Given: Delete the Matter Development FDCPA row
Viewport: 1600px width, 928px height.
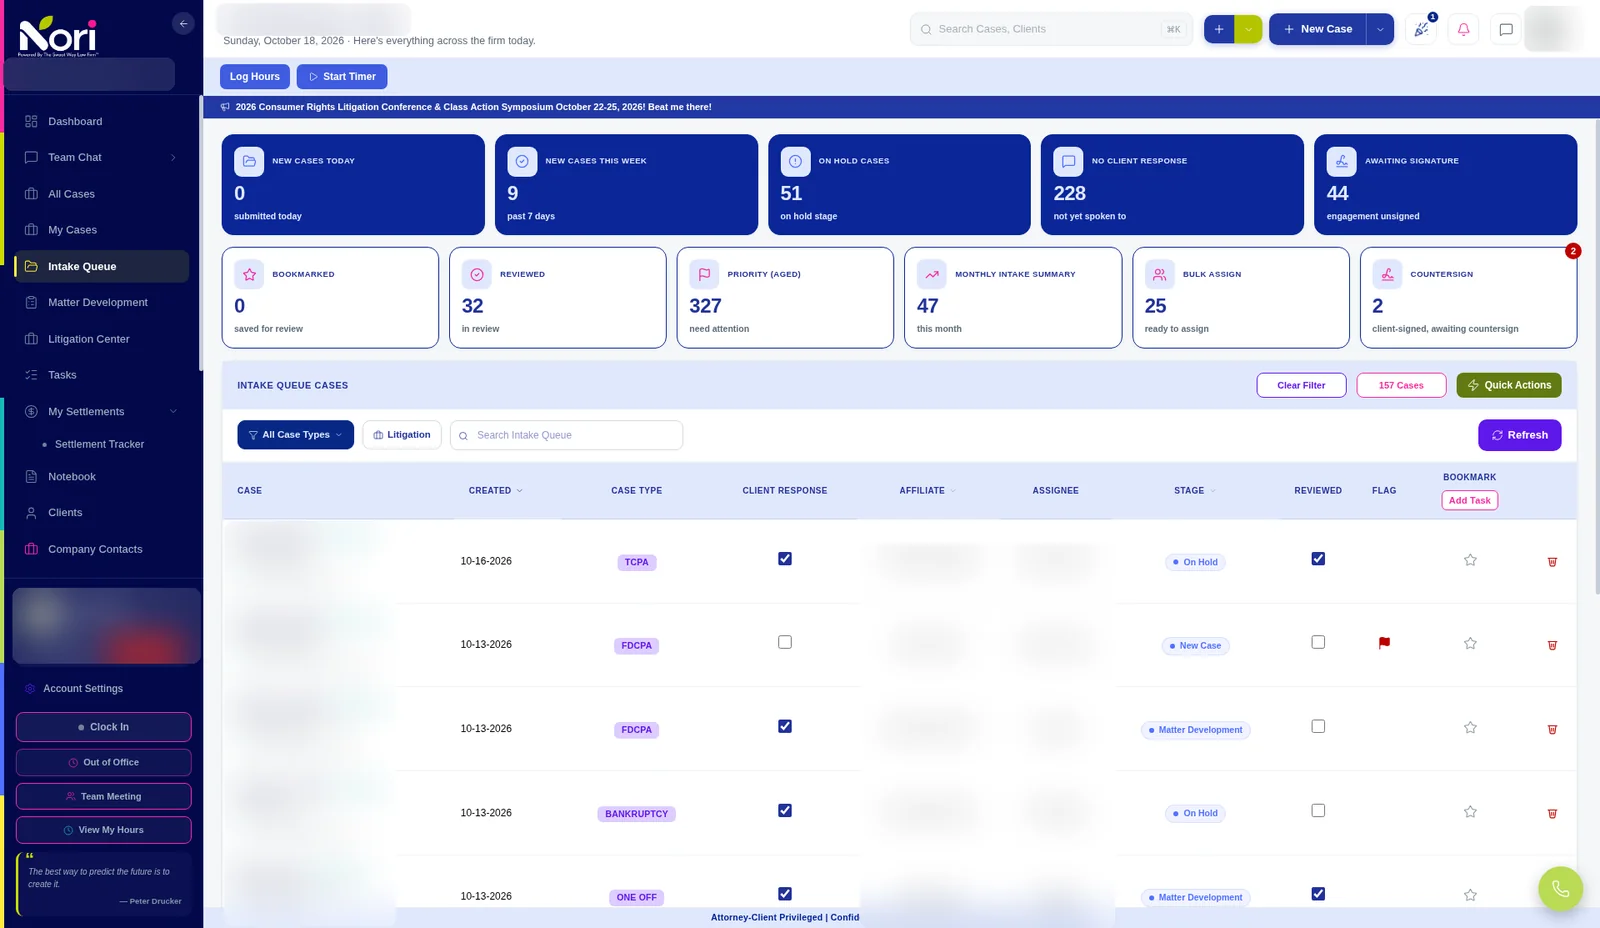Looking at the screenshot, I should click(x=1552, y=729).
